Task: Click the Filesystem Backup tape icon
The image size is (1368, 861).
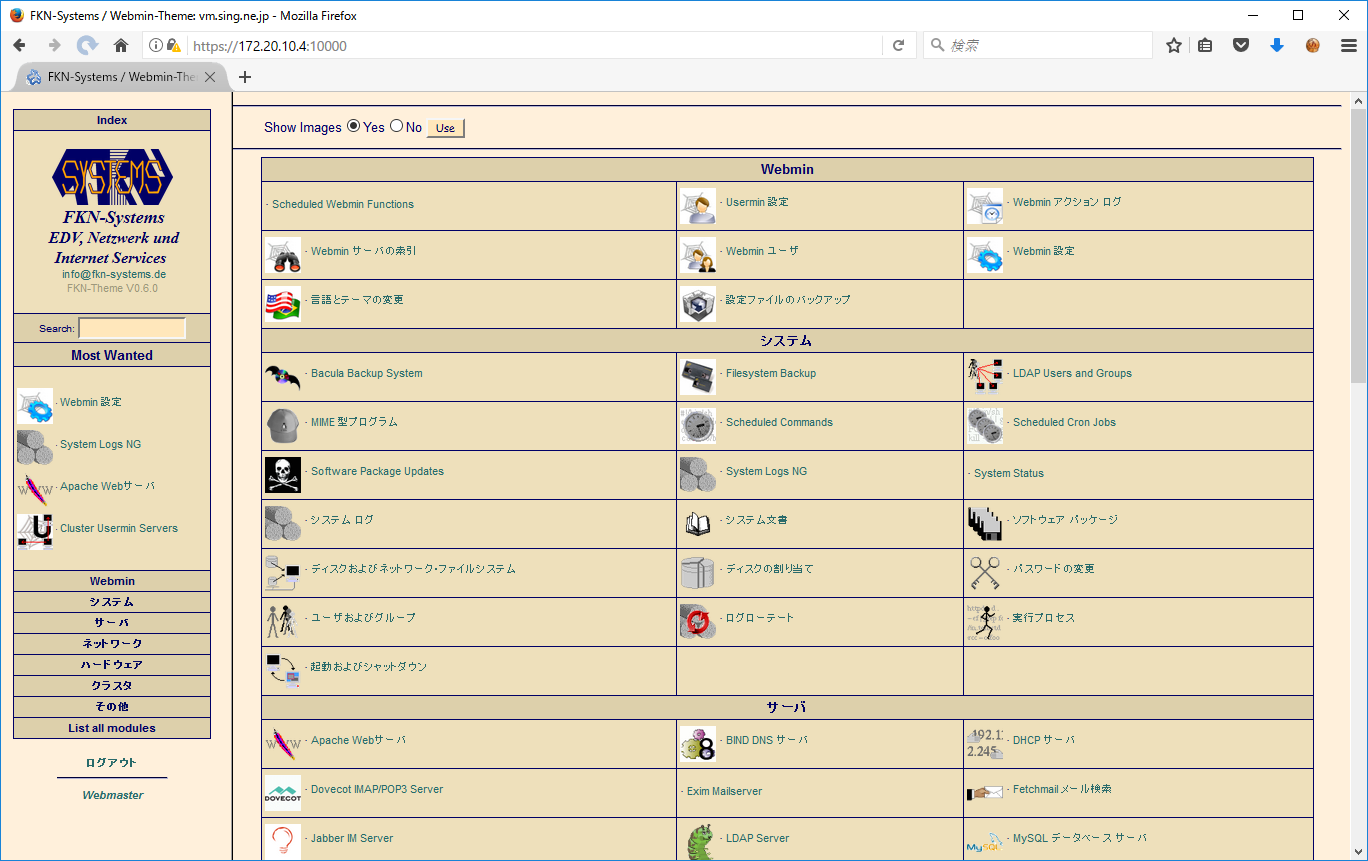Action: coord(698,377)
